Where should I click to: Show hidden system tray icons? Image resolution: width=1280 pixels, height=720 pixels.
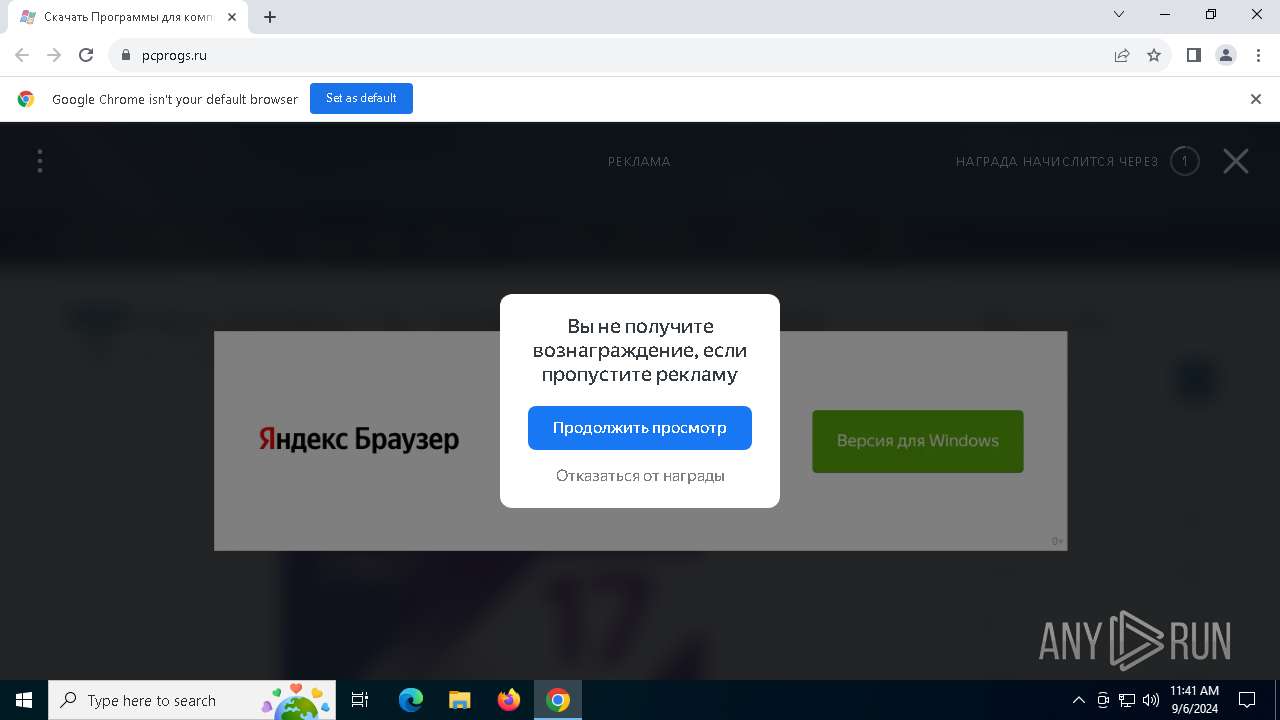(x=1079, y=700)
